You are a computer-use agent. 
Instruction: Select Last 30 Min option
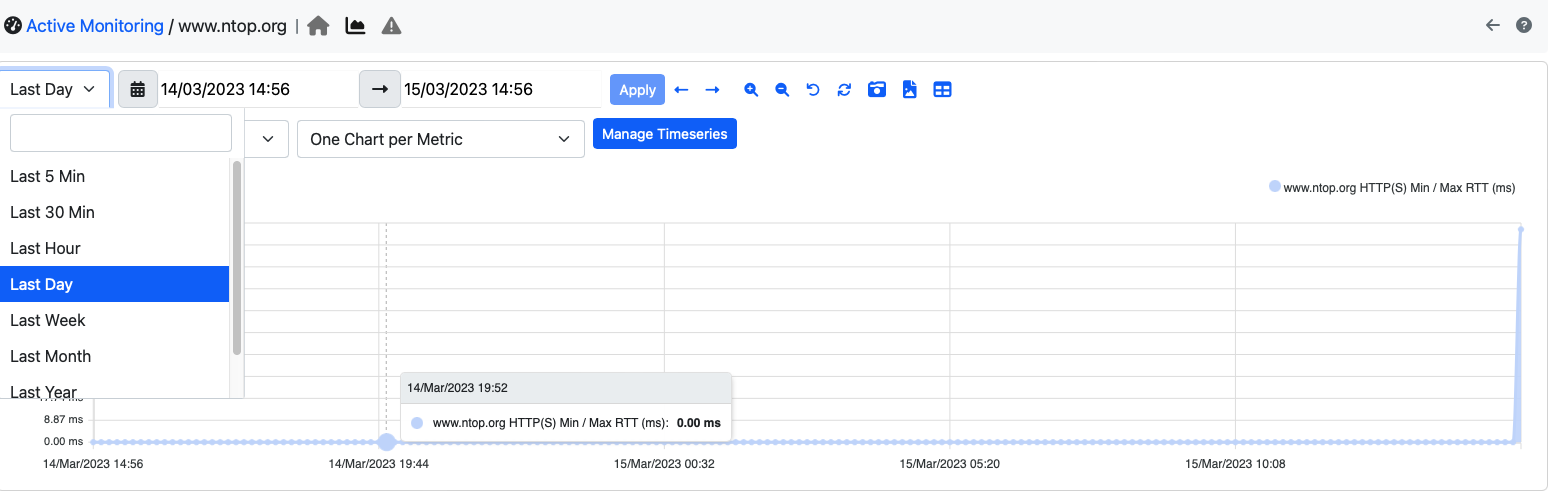[115, 212]
